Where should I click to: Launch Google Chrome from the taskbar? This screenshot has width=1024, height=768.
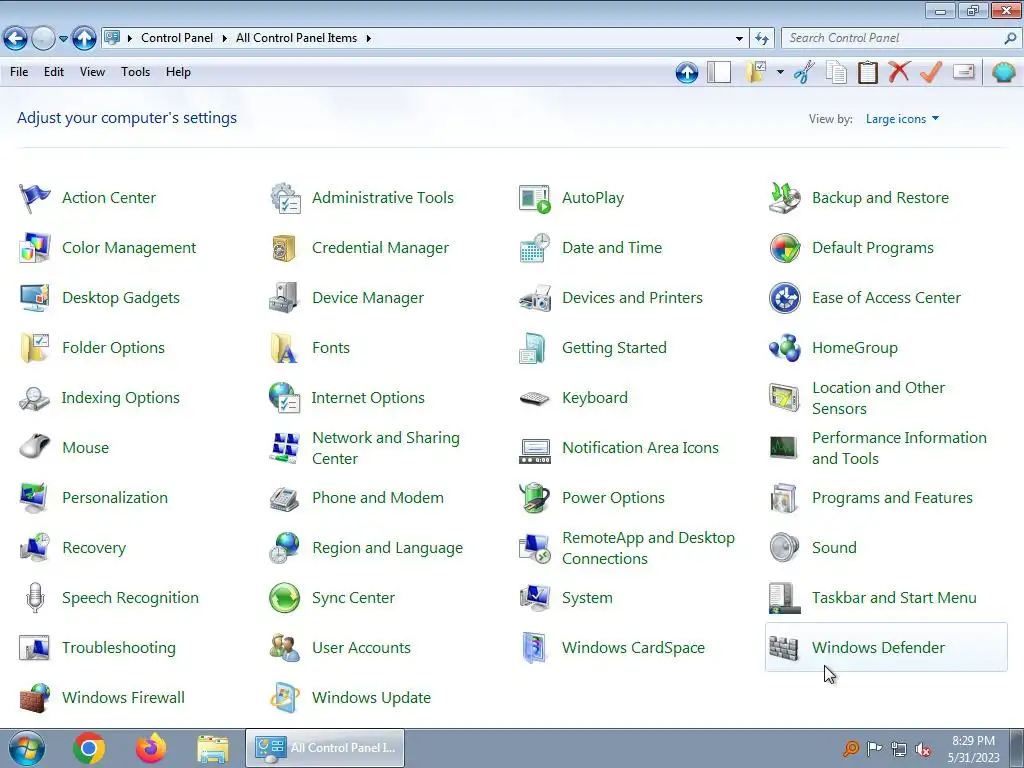[x=89, y=748]
